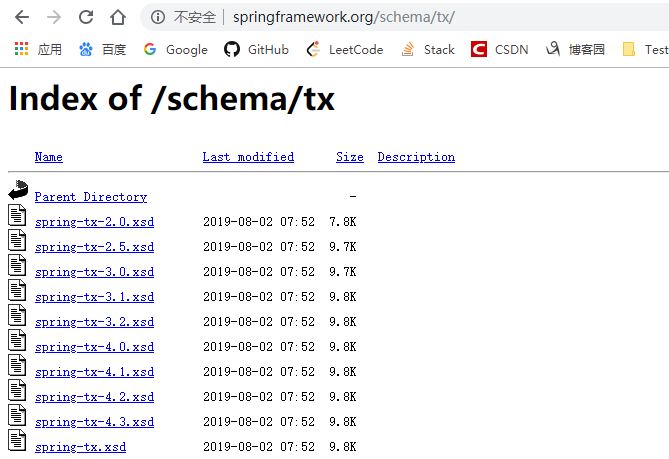Sort listing by Name column header
Image resolution: width=669 pixels, height=459 pixels.
[x=48, y=157]
